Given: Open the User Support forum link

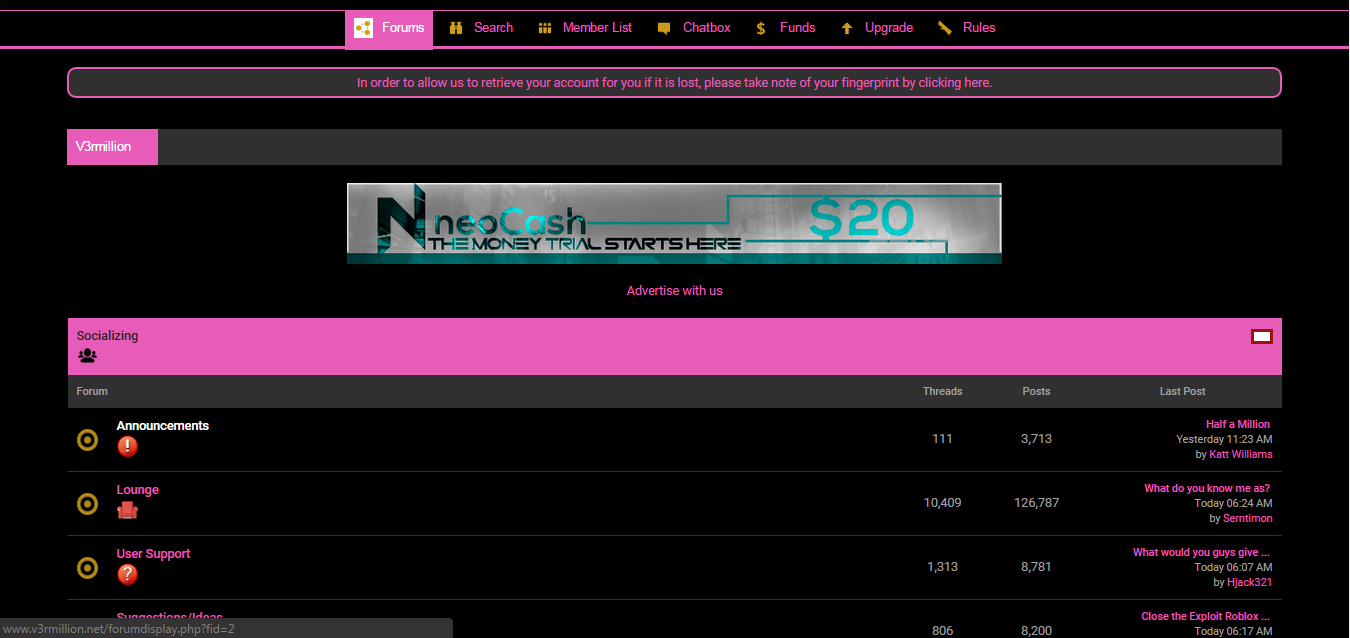Looking at the screenshot, I should [x=153, y=554].
